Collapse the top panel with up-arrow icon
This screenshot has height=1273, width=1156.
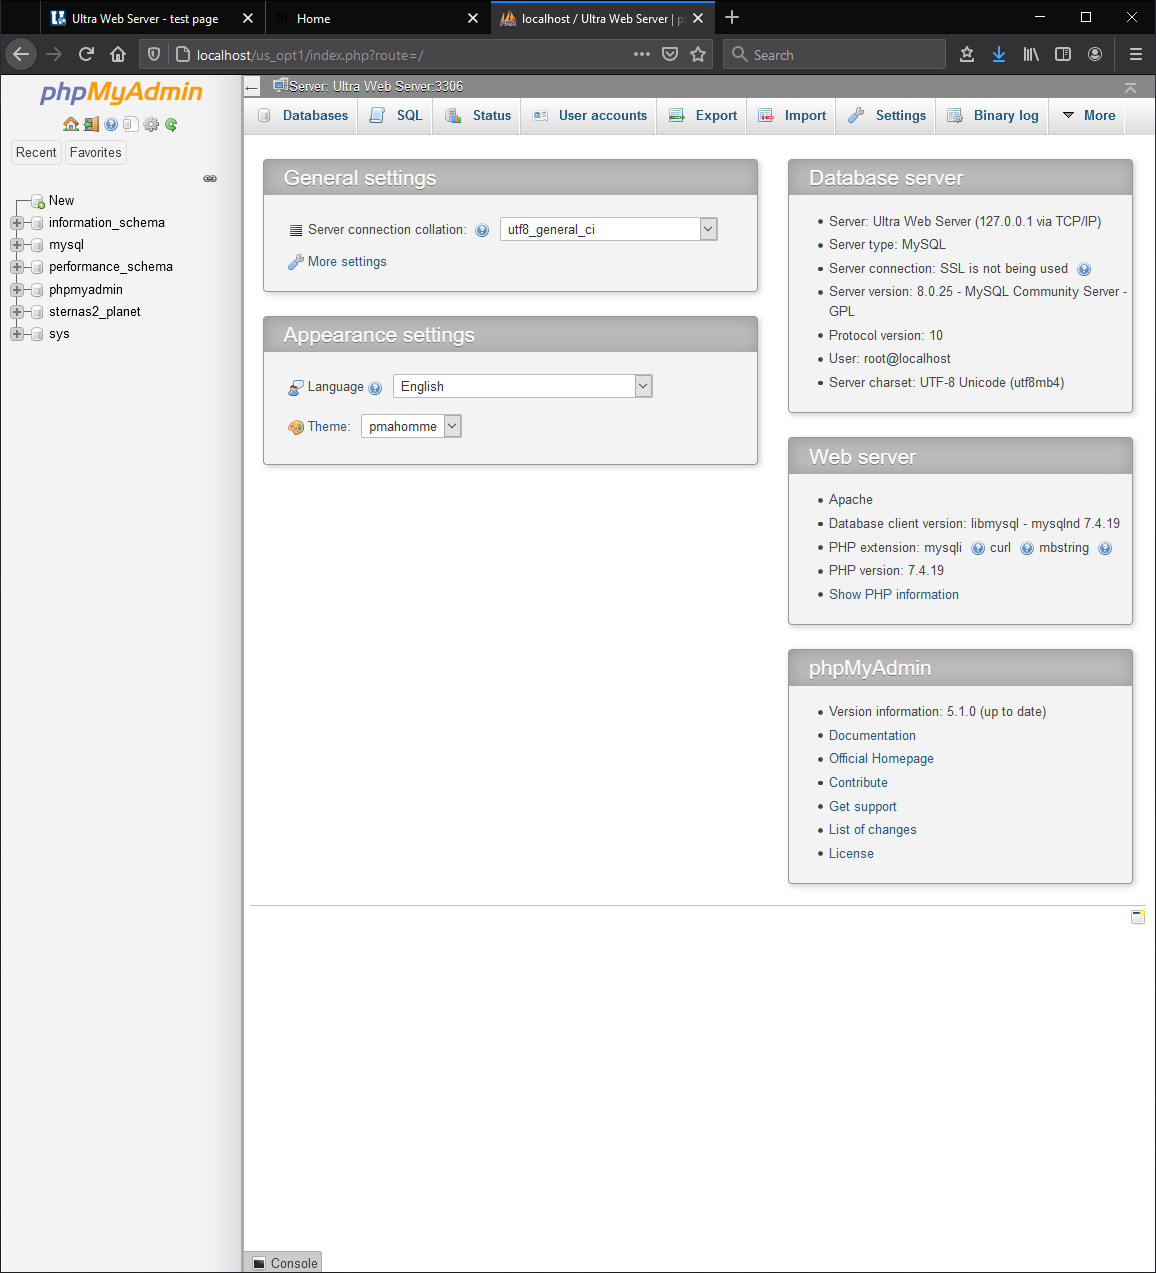pyautogui.click(x=1130, y=88)
